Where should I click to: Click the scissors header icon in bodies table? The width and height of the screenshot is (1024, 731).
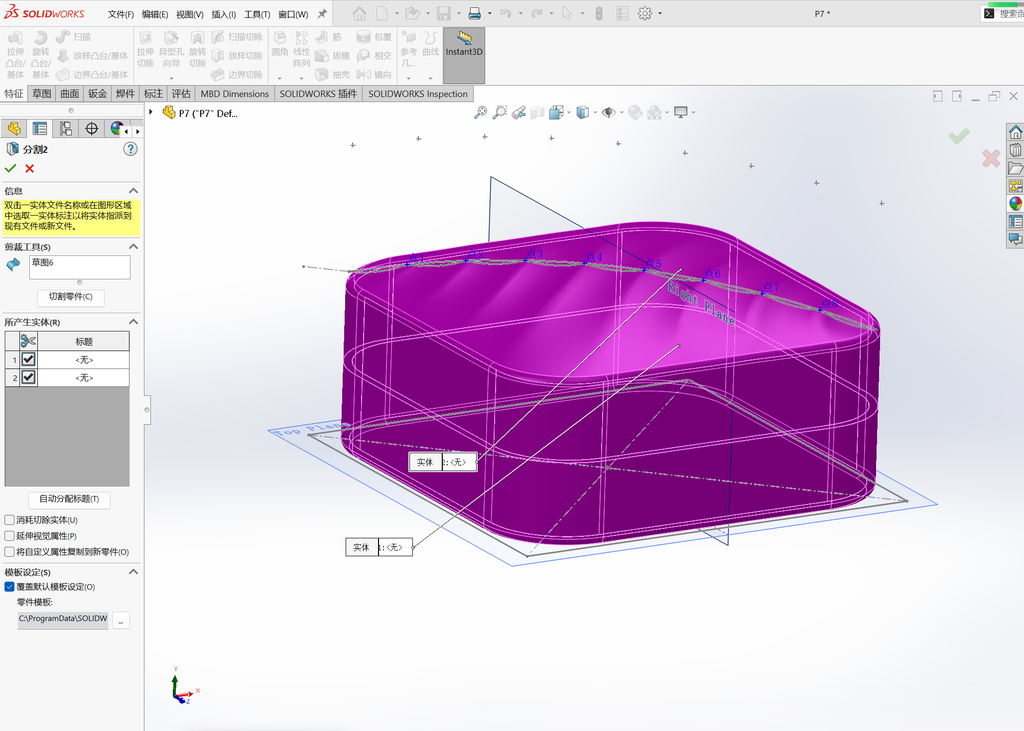pos(28,341)
